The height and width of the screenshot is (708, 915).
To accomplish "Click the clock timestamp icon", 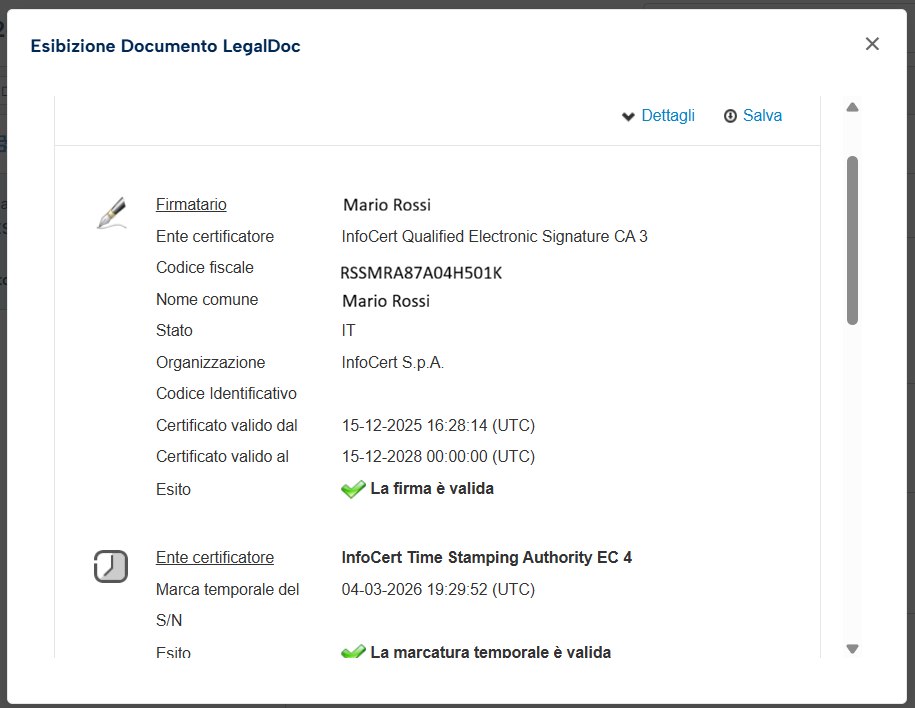I will click(111, 566).
